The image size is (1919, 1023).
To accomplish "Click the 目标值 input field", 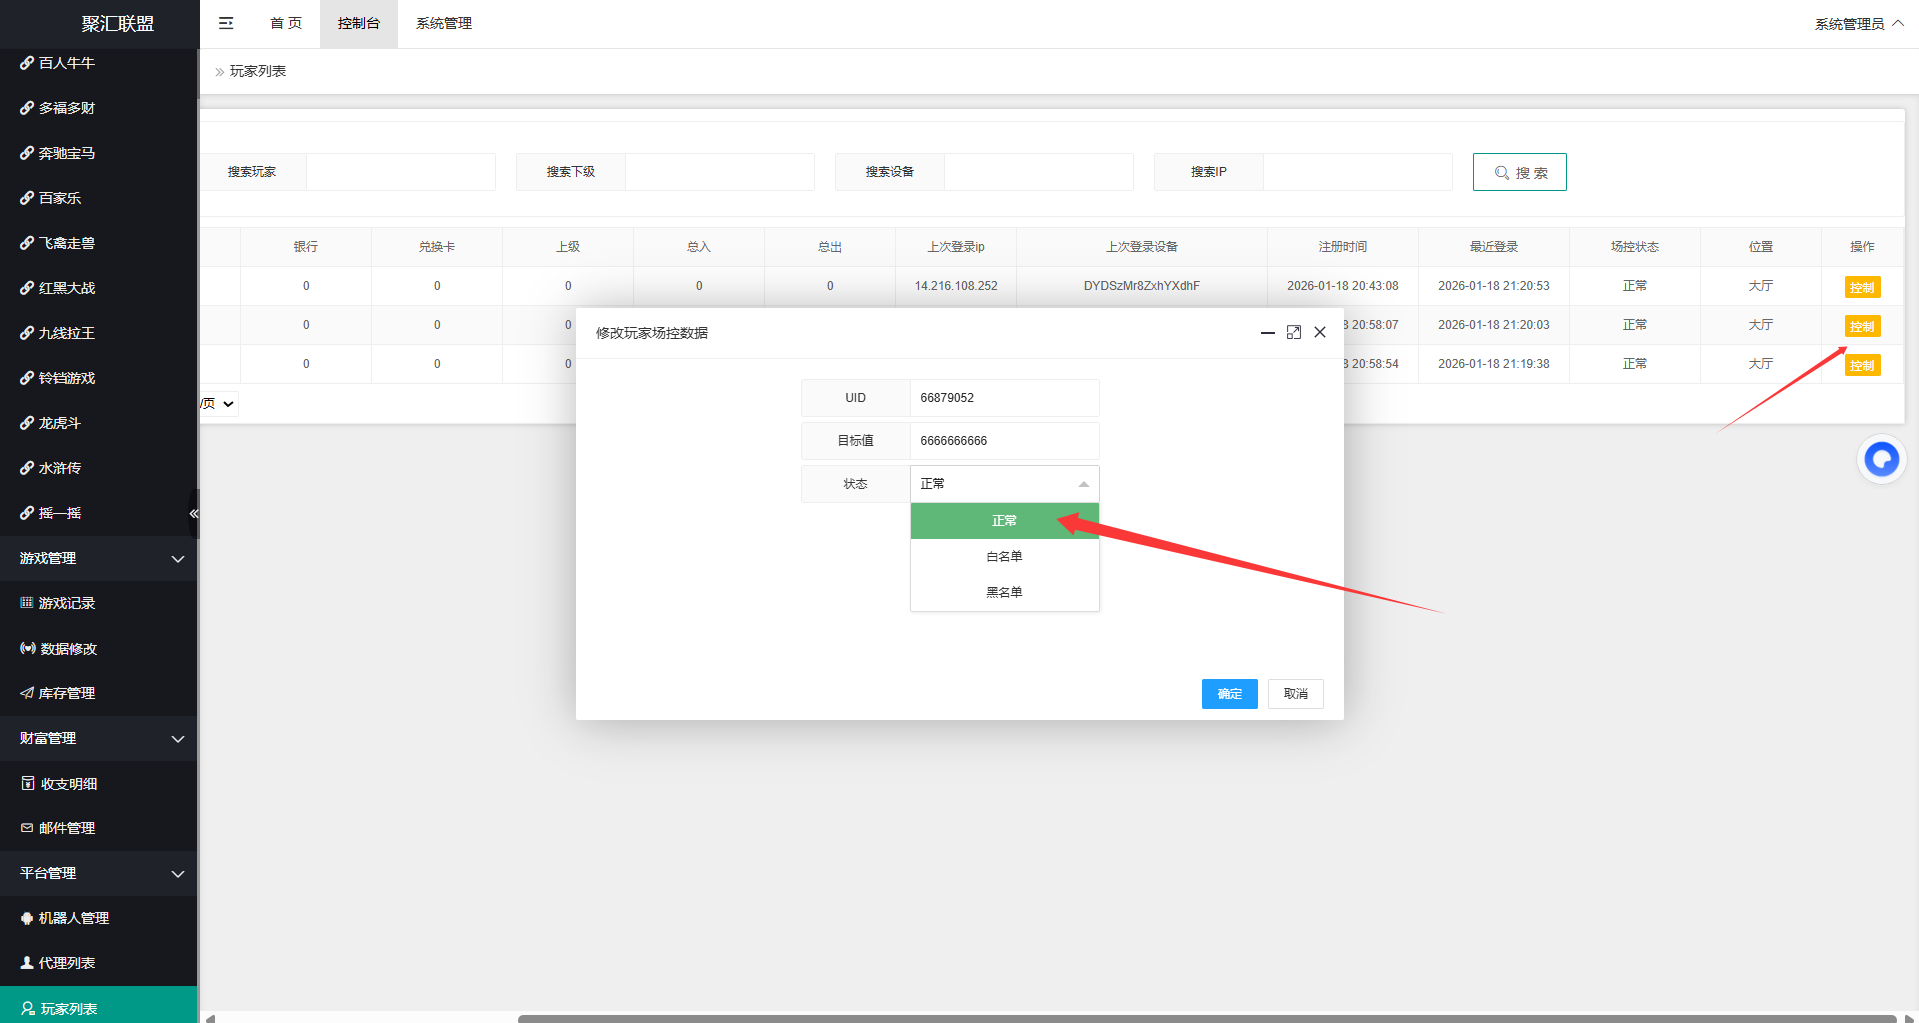I will point(1003,441).
